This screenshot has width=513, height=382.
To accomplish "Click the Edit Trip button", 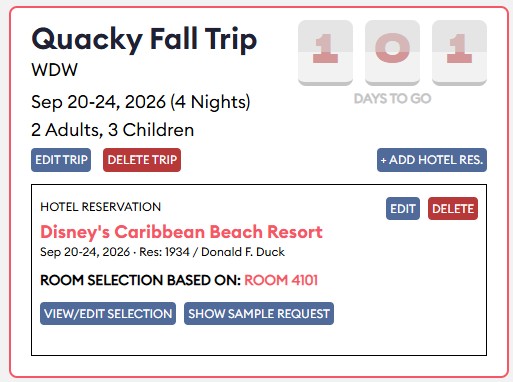I will click(x=61, y=160).
